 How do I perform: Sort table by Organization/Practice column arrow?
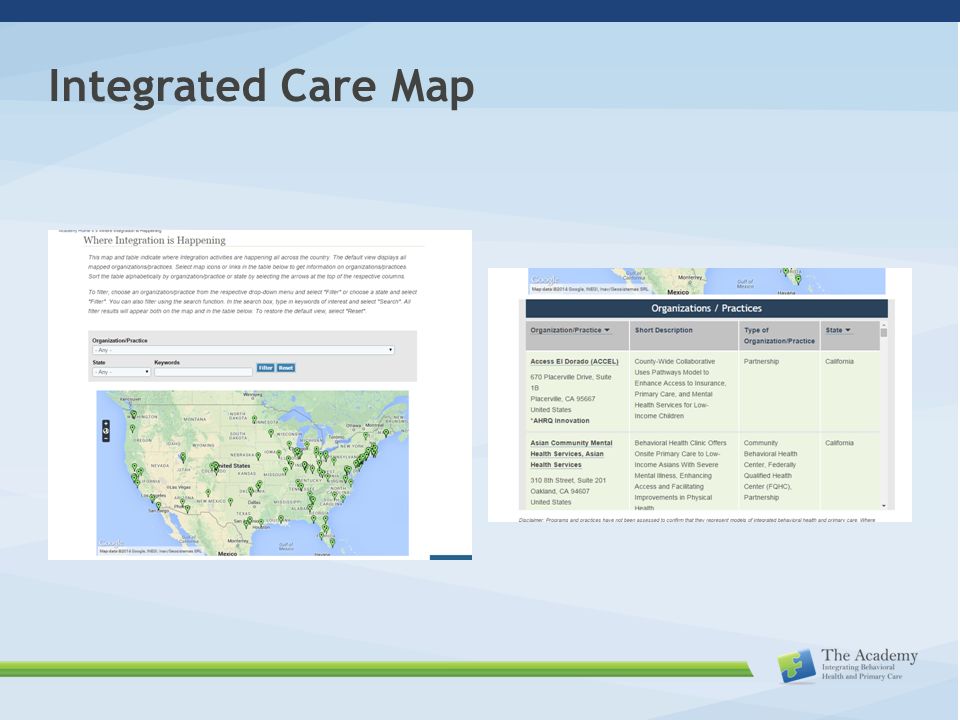point(607,330)
